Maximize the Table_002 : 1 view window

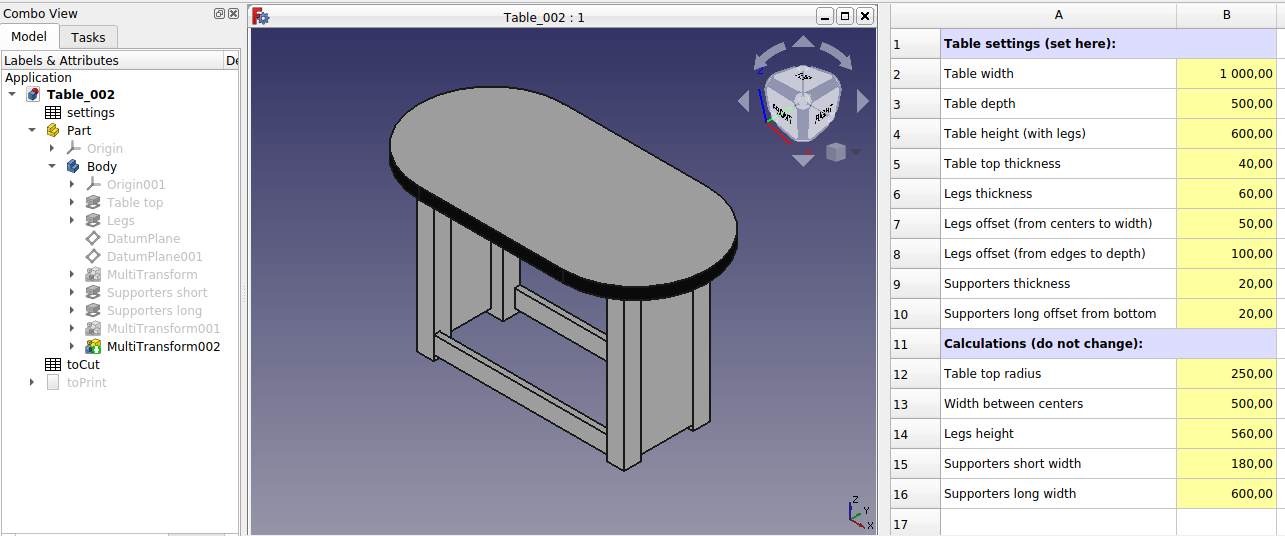point(845,17)
